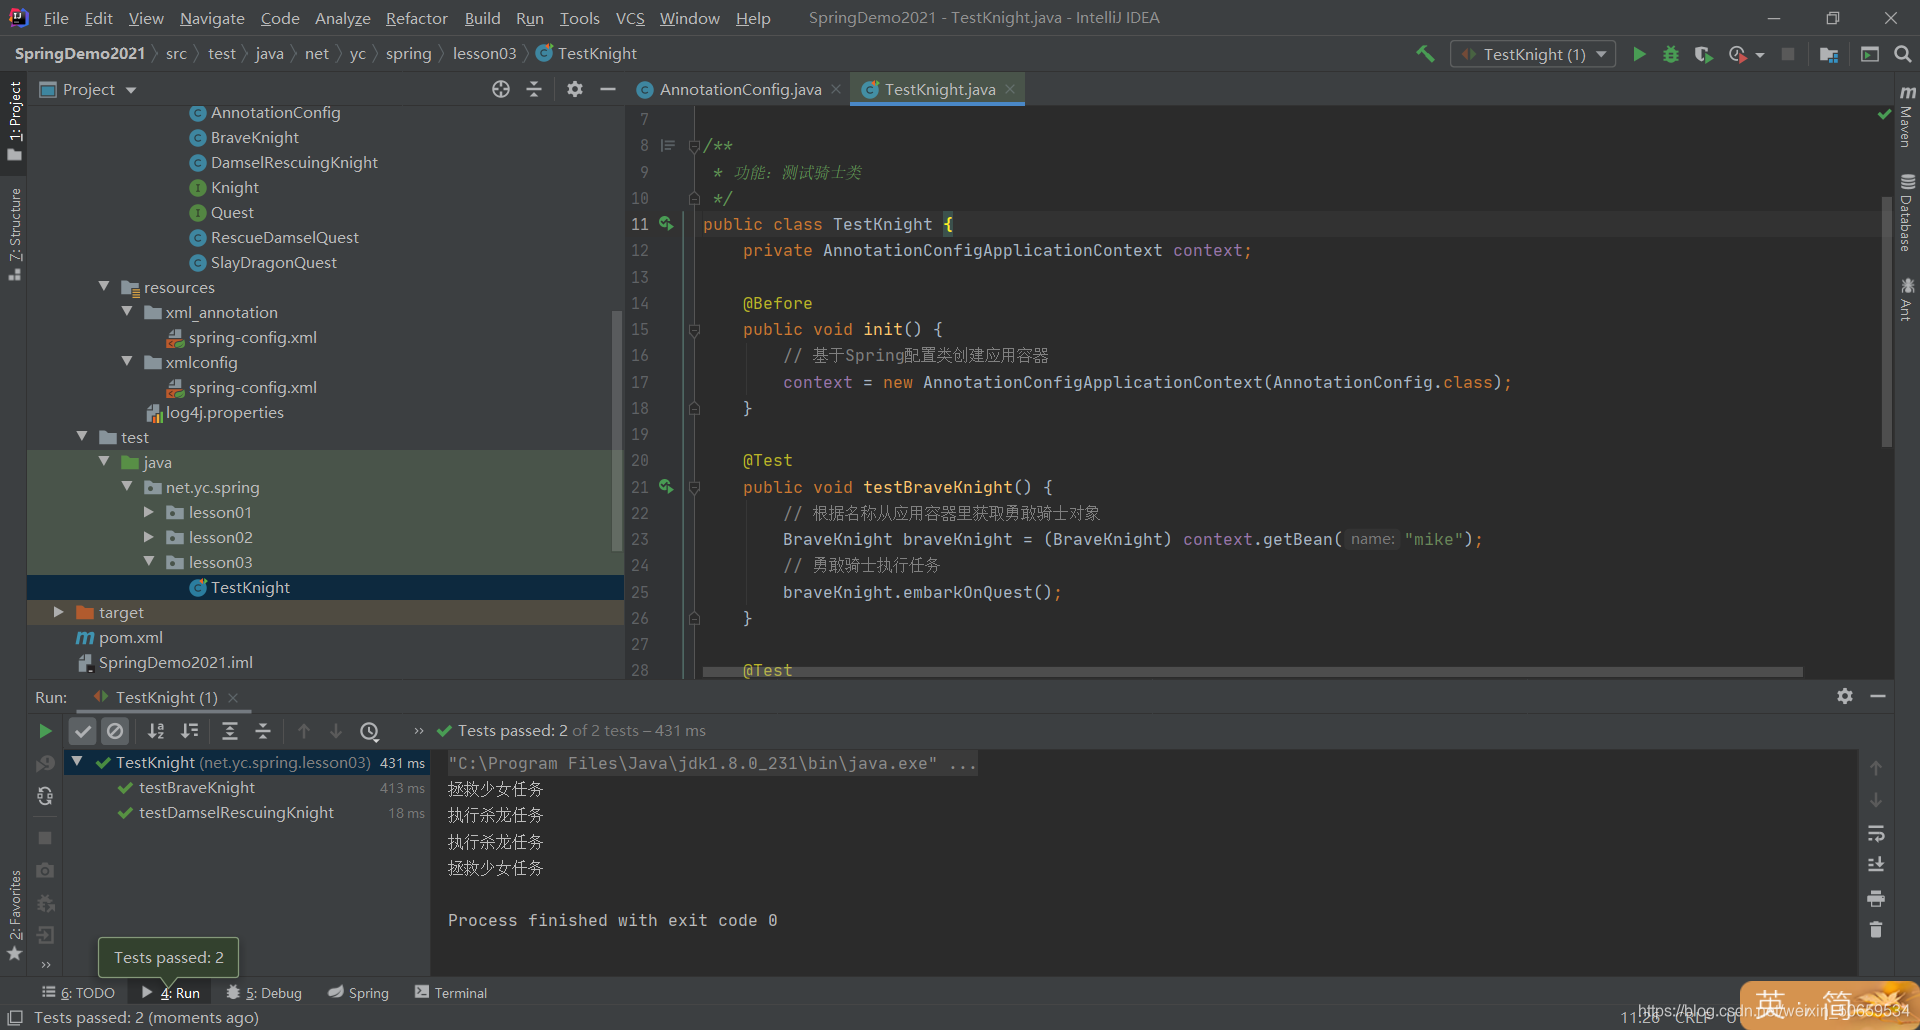1920x1030 pixels.
Task: Open the TODO tool window
Action: point(79,993)
